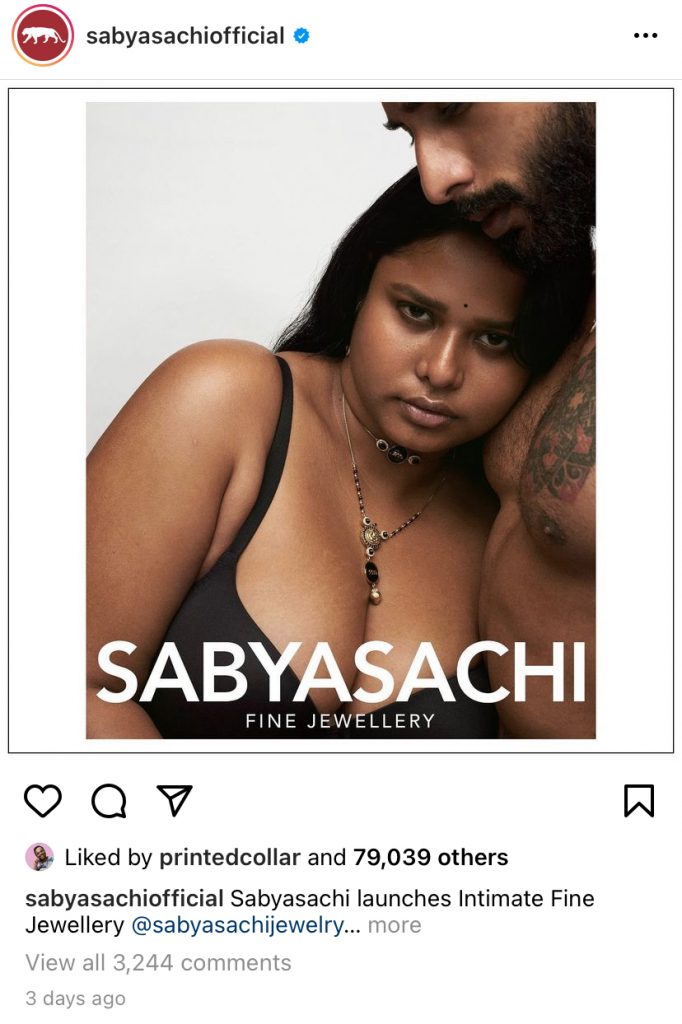
Task: Tap SABYASACHI logo text on image
Action: (x=340, y=673)
